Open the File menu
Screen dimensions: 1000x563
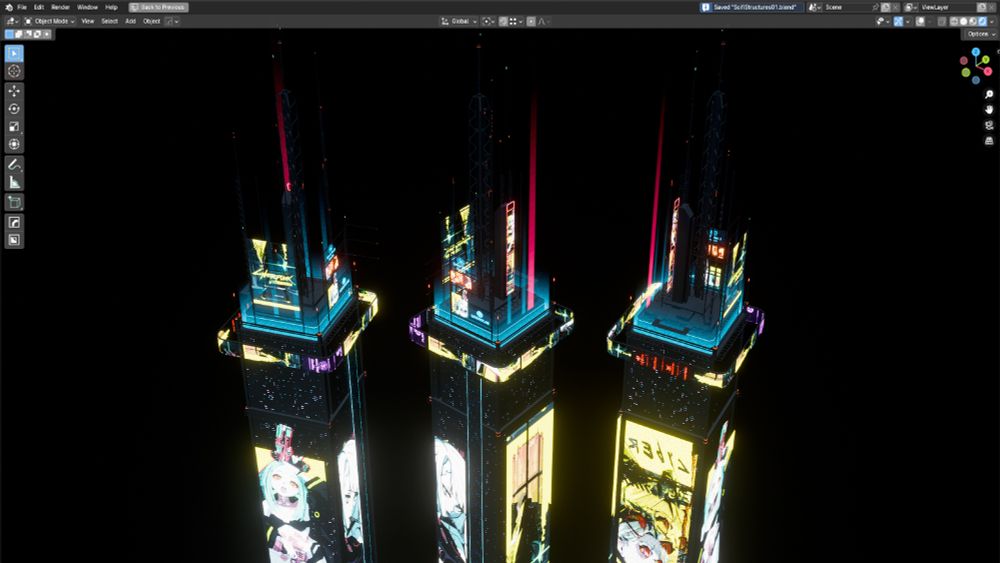click(x=22, y=7)
